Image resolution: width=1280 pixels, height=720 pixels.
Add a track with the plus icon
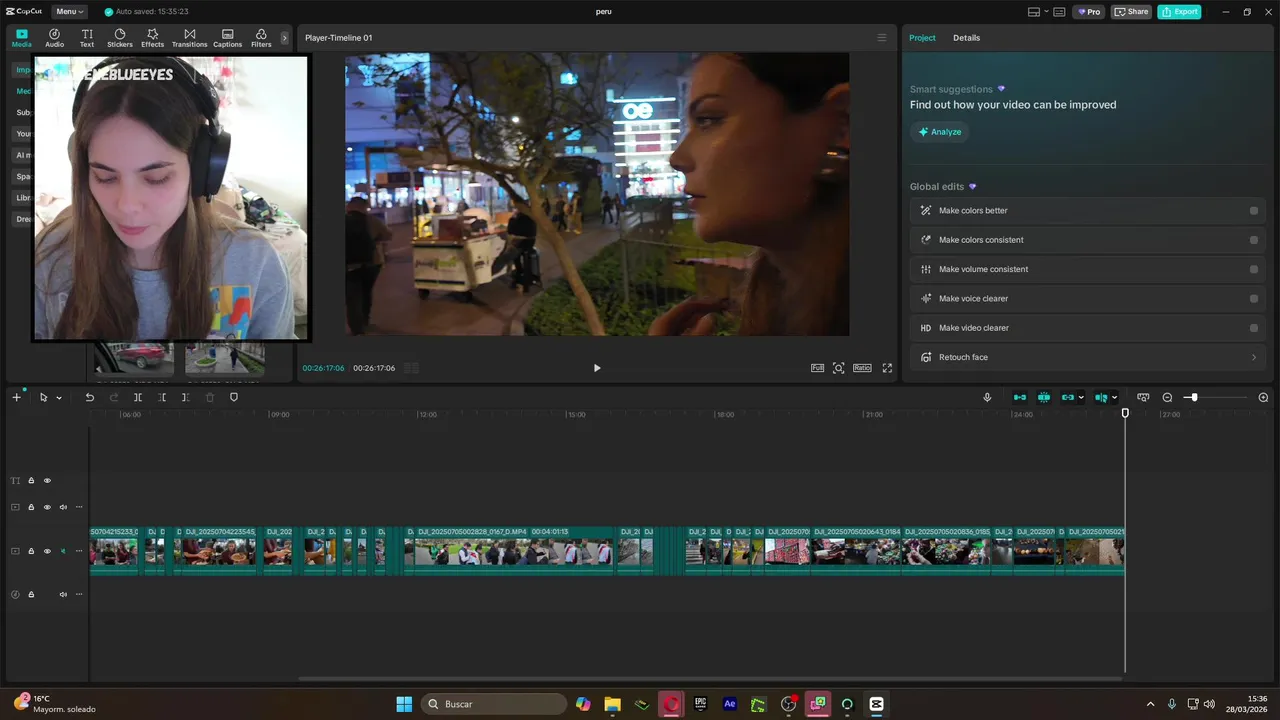tap(16, 397)
